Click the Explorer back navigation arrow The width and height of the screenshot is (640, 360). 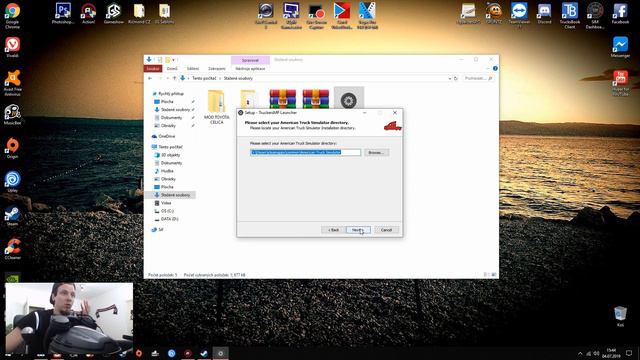tap(150, 78)
